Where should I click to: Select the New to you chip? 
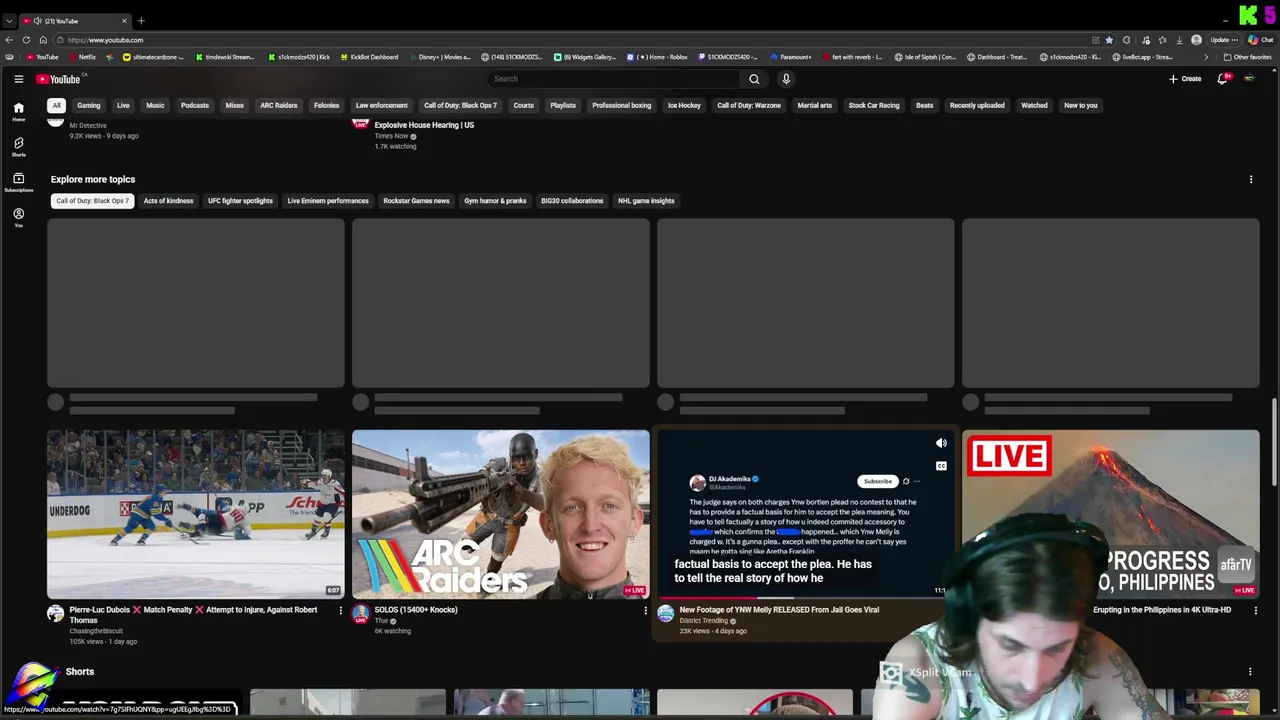(x=1081, y=105)
